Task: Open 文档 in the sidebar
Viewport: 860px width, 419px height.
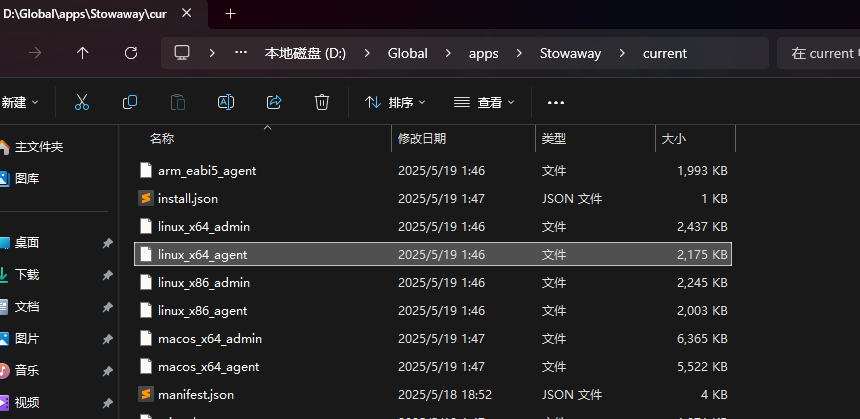Action: coord(26,307)
